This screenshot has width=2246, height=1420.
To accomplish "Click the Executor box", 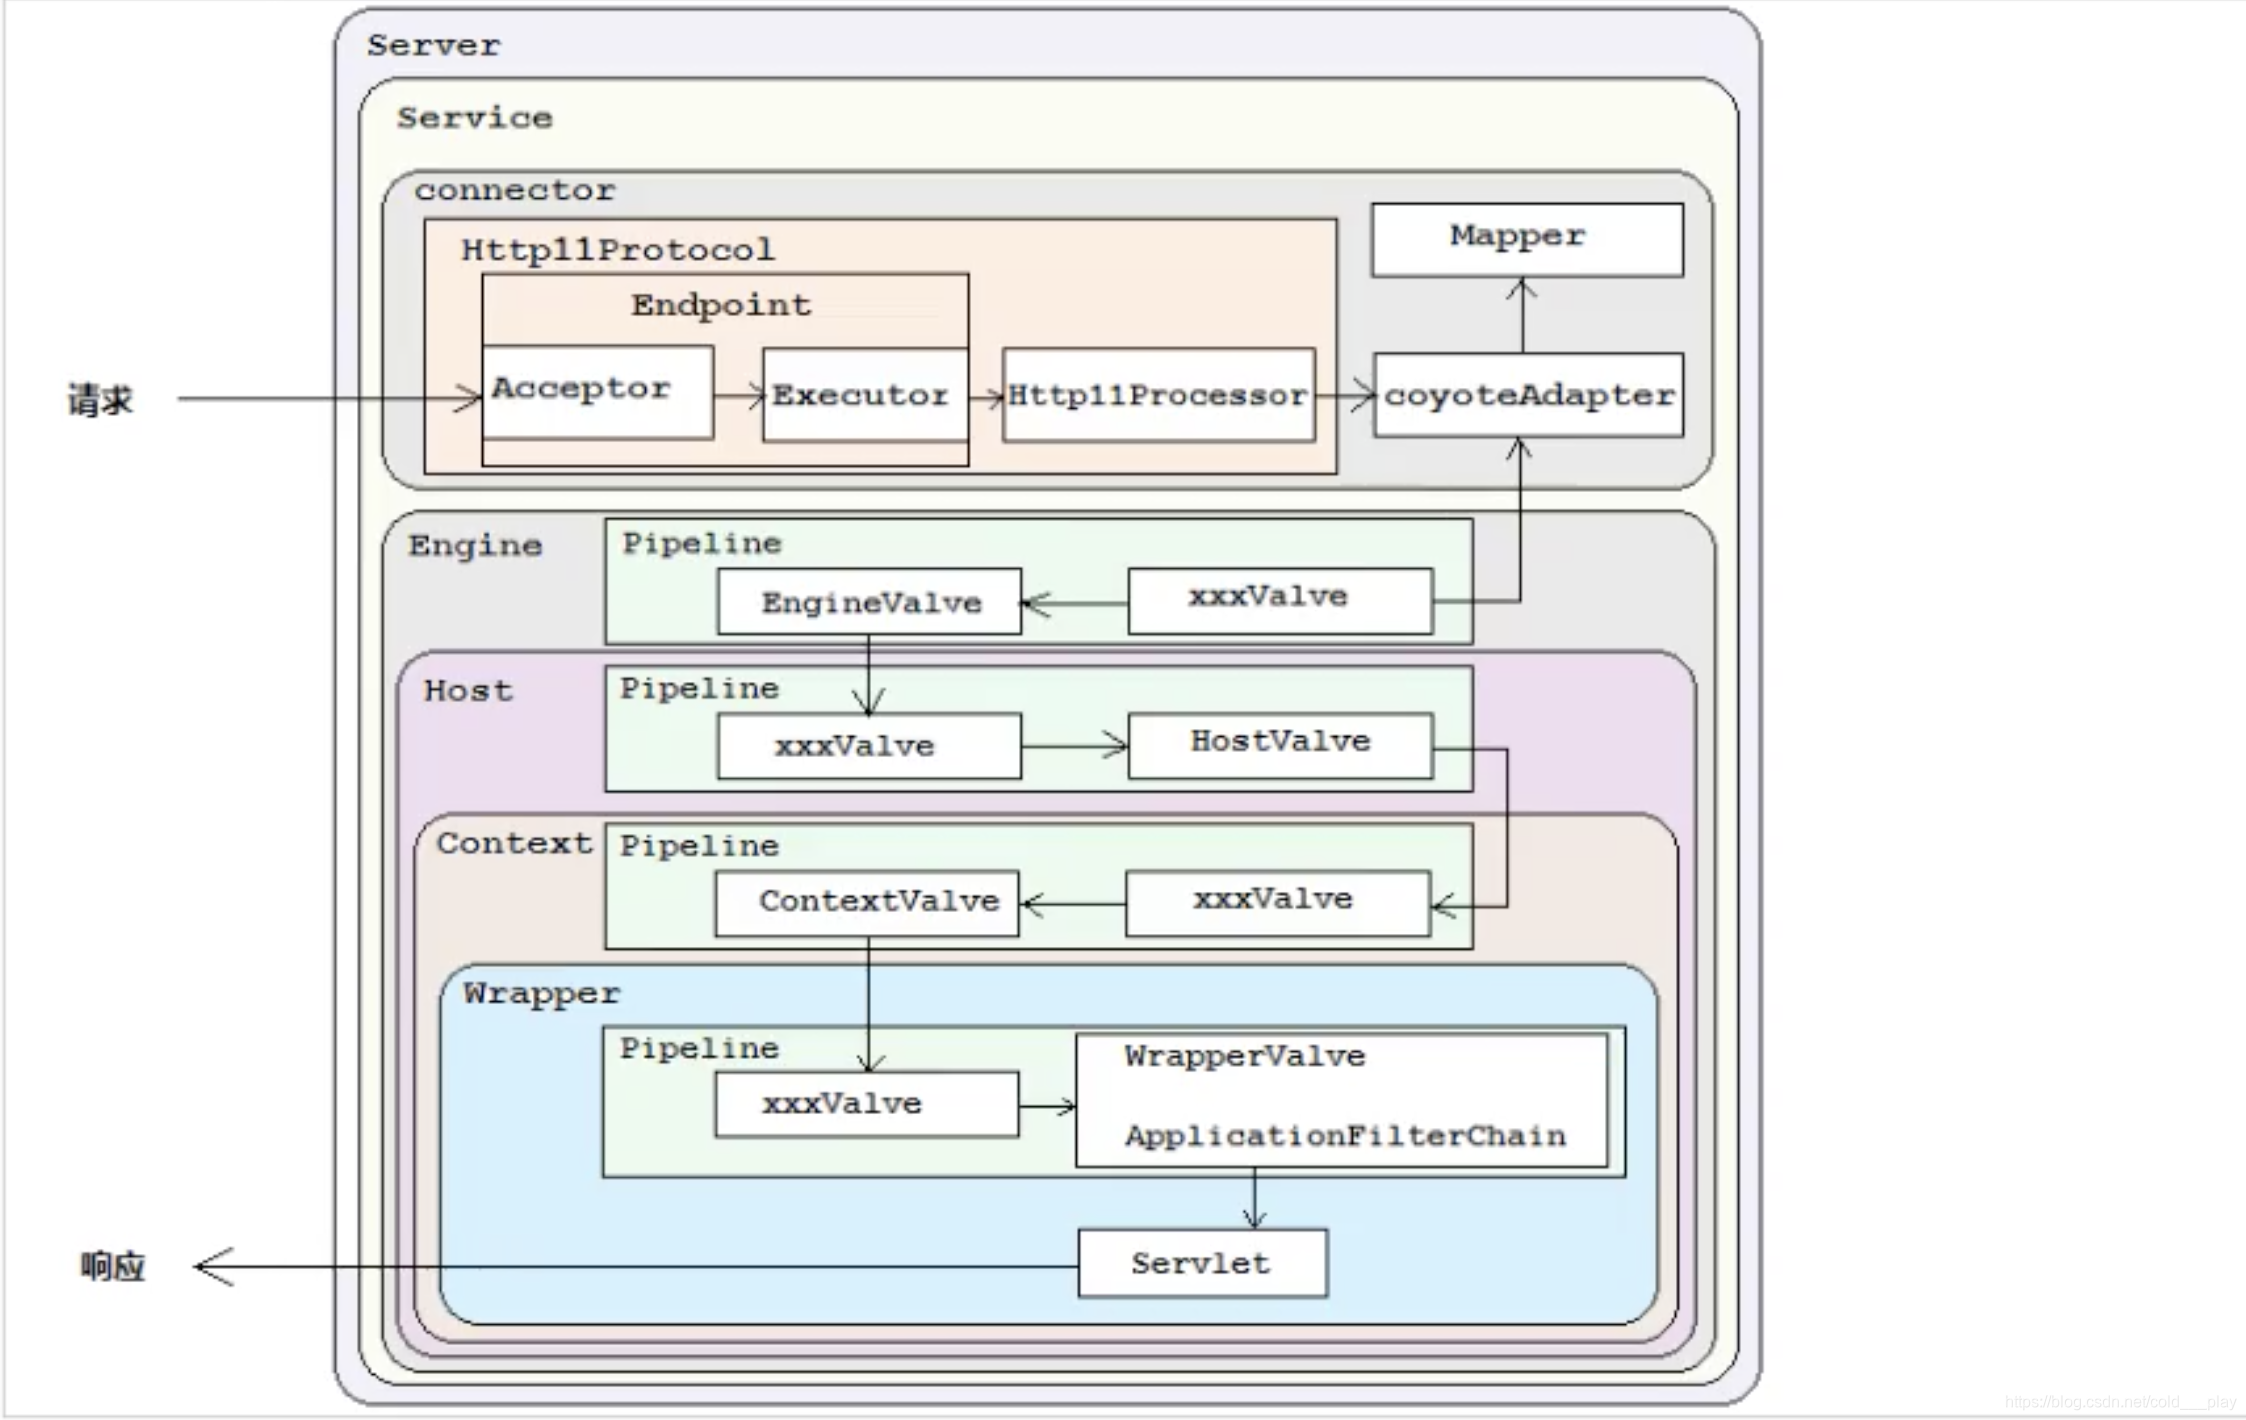I will point(865,395).
